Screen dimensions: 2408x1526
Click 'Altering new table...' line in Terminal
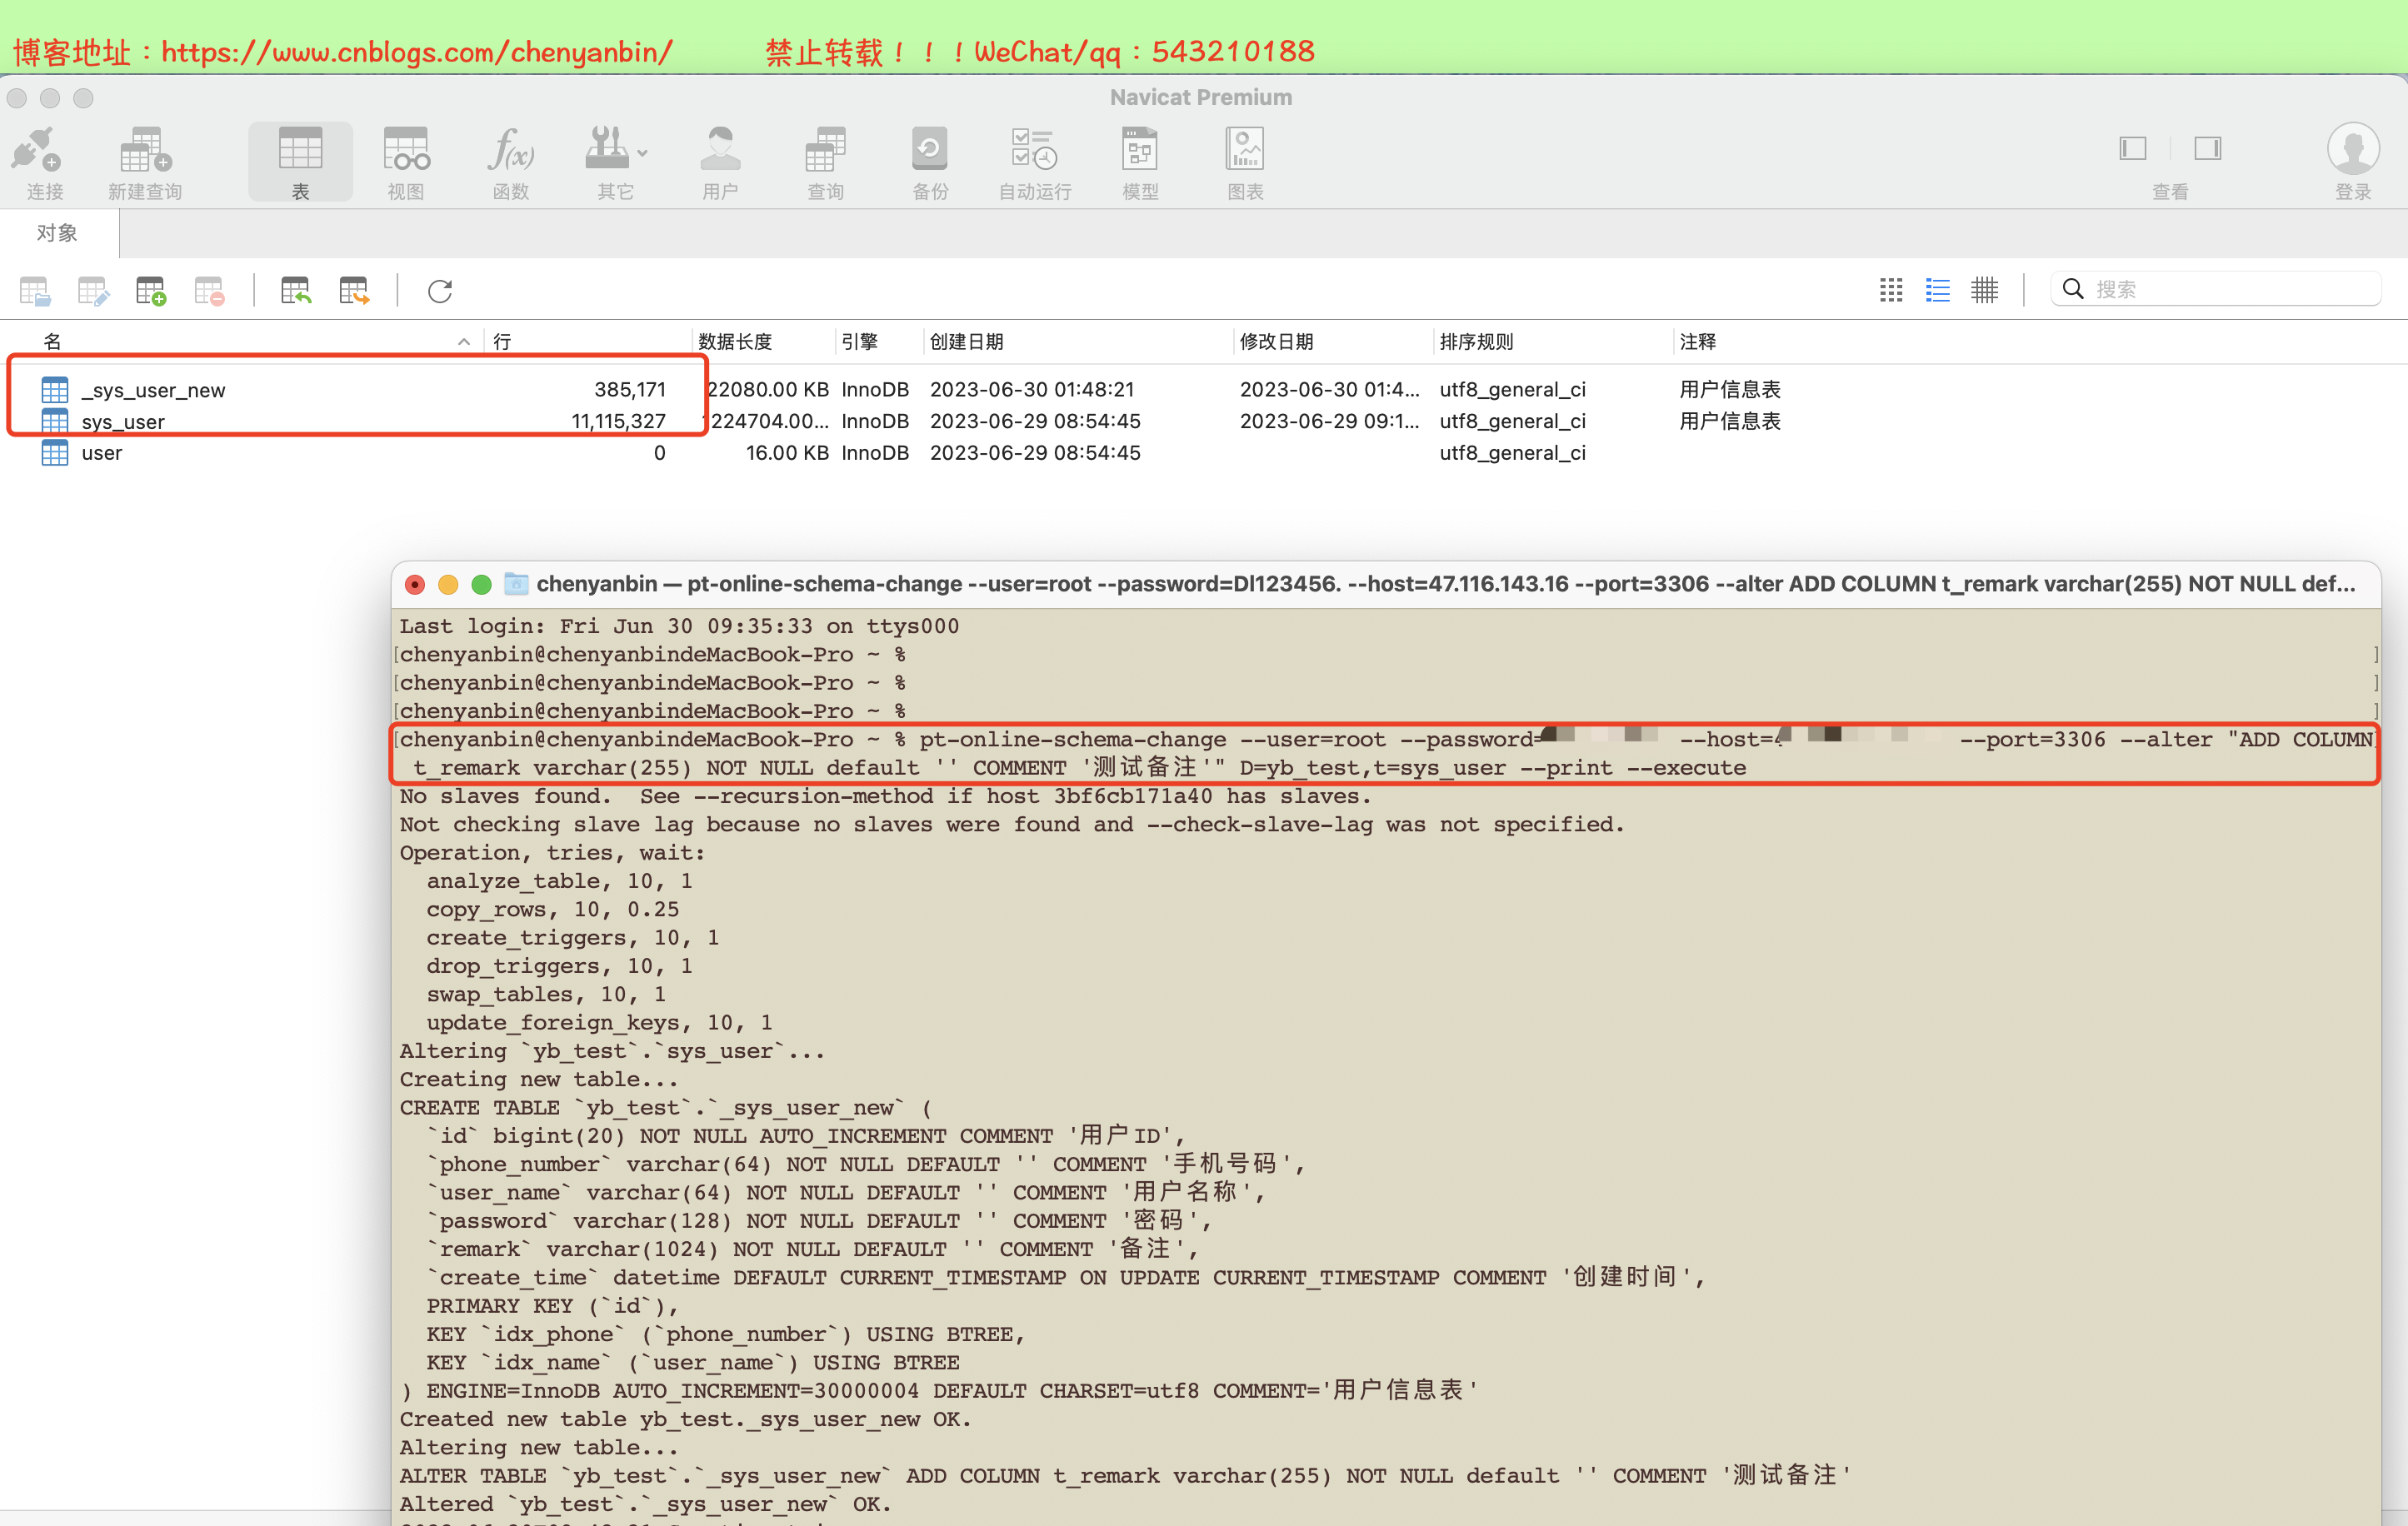coord(539,1447)
